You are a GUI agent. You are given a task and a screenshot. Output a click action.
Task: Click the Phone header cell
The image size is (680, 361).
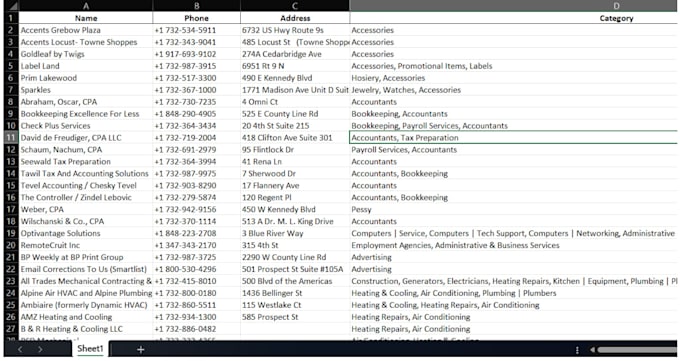pos(196,18)
